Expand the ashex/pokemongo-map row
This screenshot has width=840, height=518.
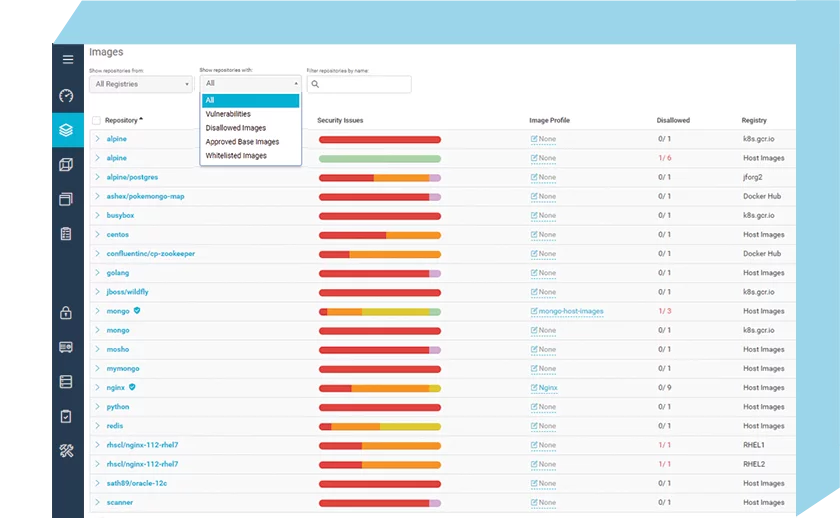98,196
